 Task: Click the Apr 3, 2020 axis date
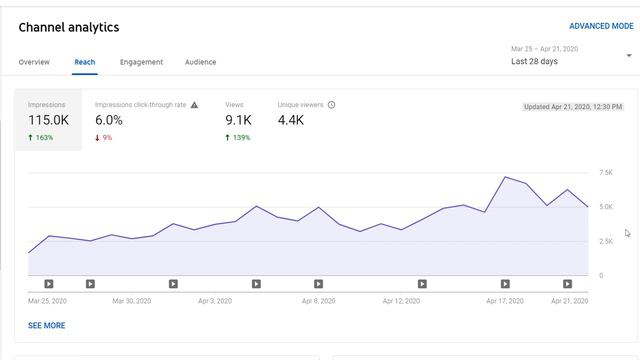(x=215, y=301)
